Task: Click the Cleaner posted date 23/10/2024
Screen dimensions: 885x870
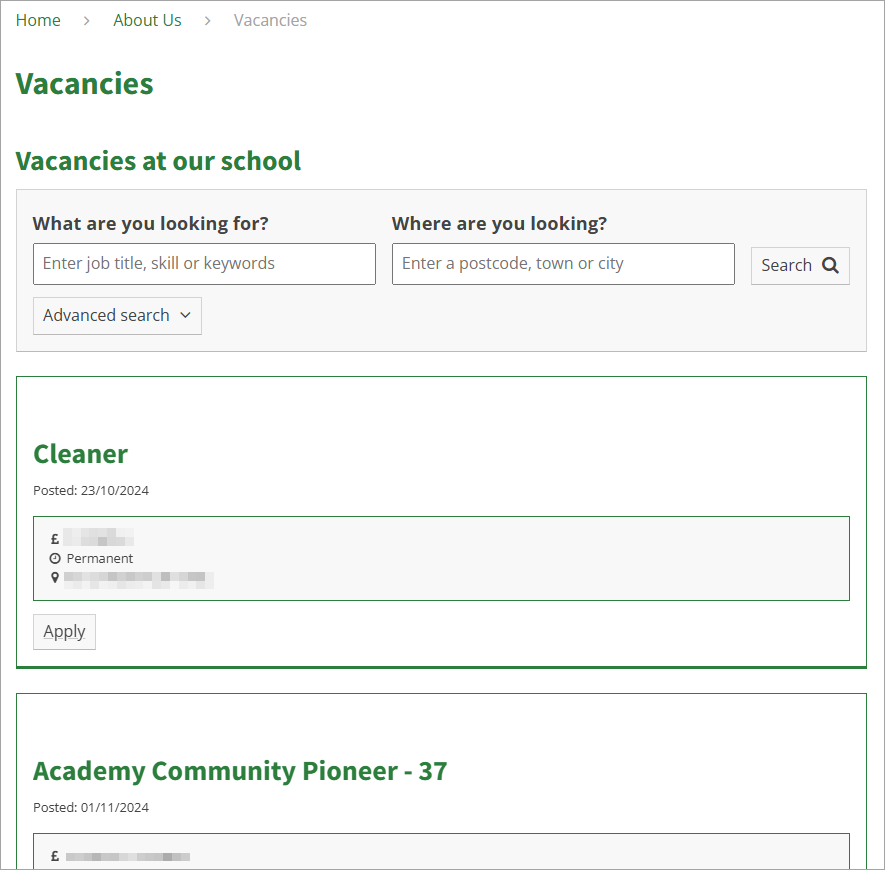Action: point(91,491)
